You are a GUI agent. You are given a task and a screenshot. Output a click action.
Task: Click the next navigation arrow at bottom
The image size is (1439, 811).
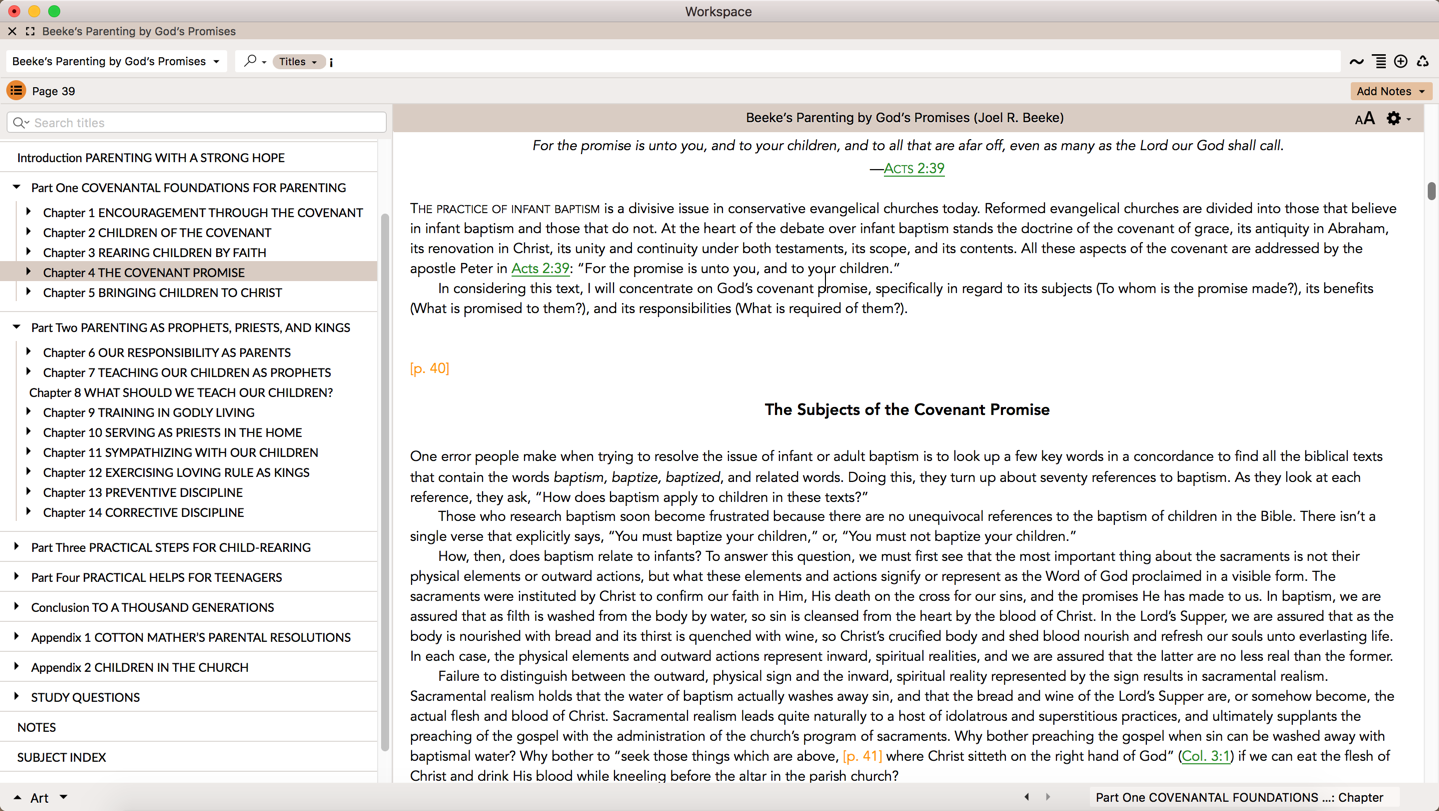[1048, 797]
